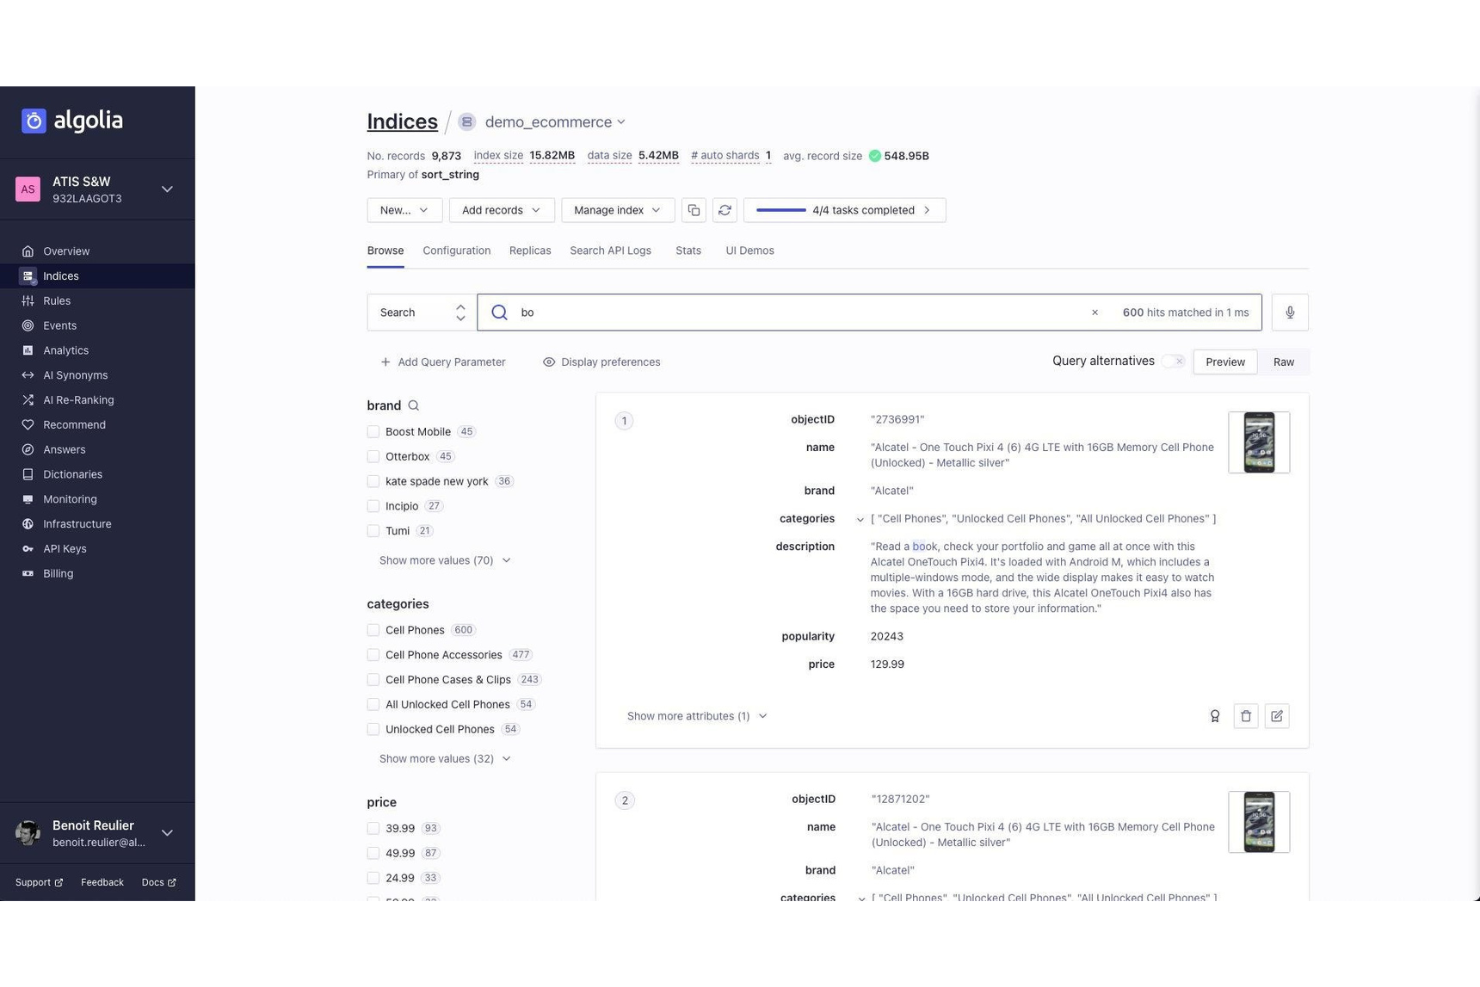This screenshot has width=1480, height=987.
Task: Edit record 1 with the pencil icon
Action: click(x=1277, y=716)
